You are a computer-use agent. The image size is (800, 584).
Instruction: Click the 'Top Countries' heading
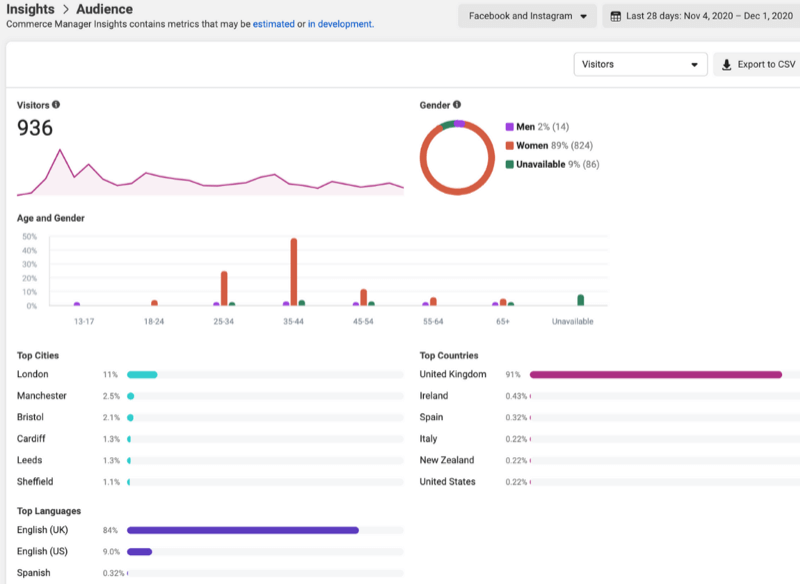coord(449,356)
